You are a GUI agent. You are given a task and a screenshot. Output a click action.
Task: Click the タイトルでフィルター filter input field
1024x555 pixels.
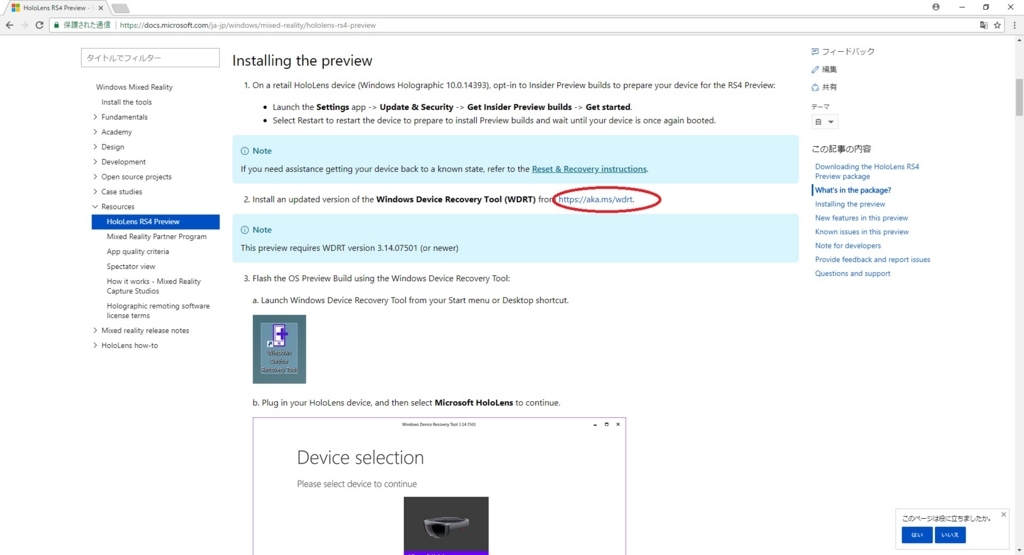click(x=150, y=57)
